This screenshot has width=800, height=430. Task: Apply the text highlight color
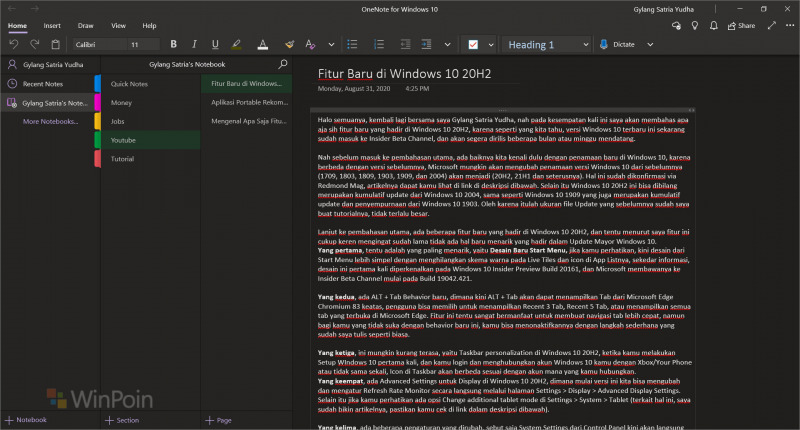click(236, 44)
